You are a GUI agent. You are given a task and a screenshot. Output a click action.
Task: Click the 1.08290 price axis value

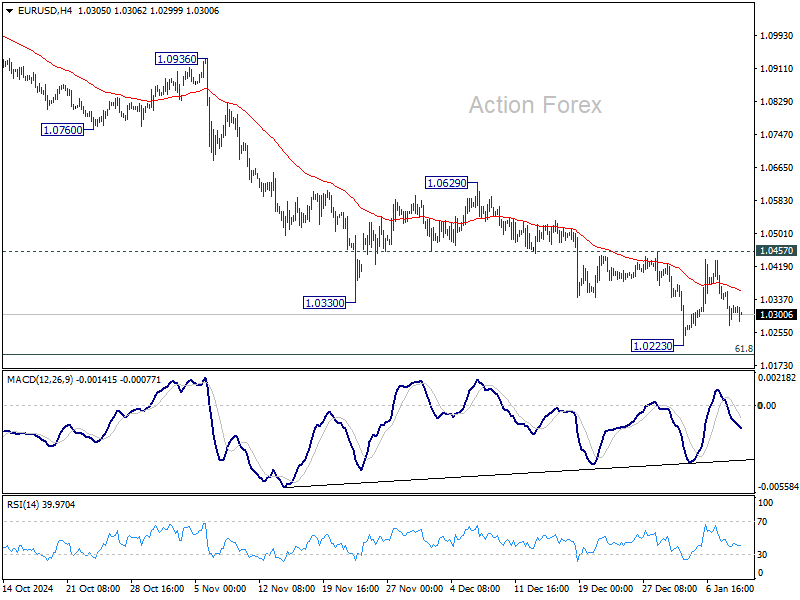pyautogui.click(x=777, y=102)
